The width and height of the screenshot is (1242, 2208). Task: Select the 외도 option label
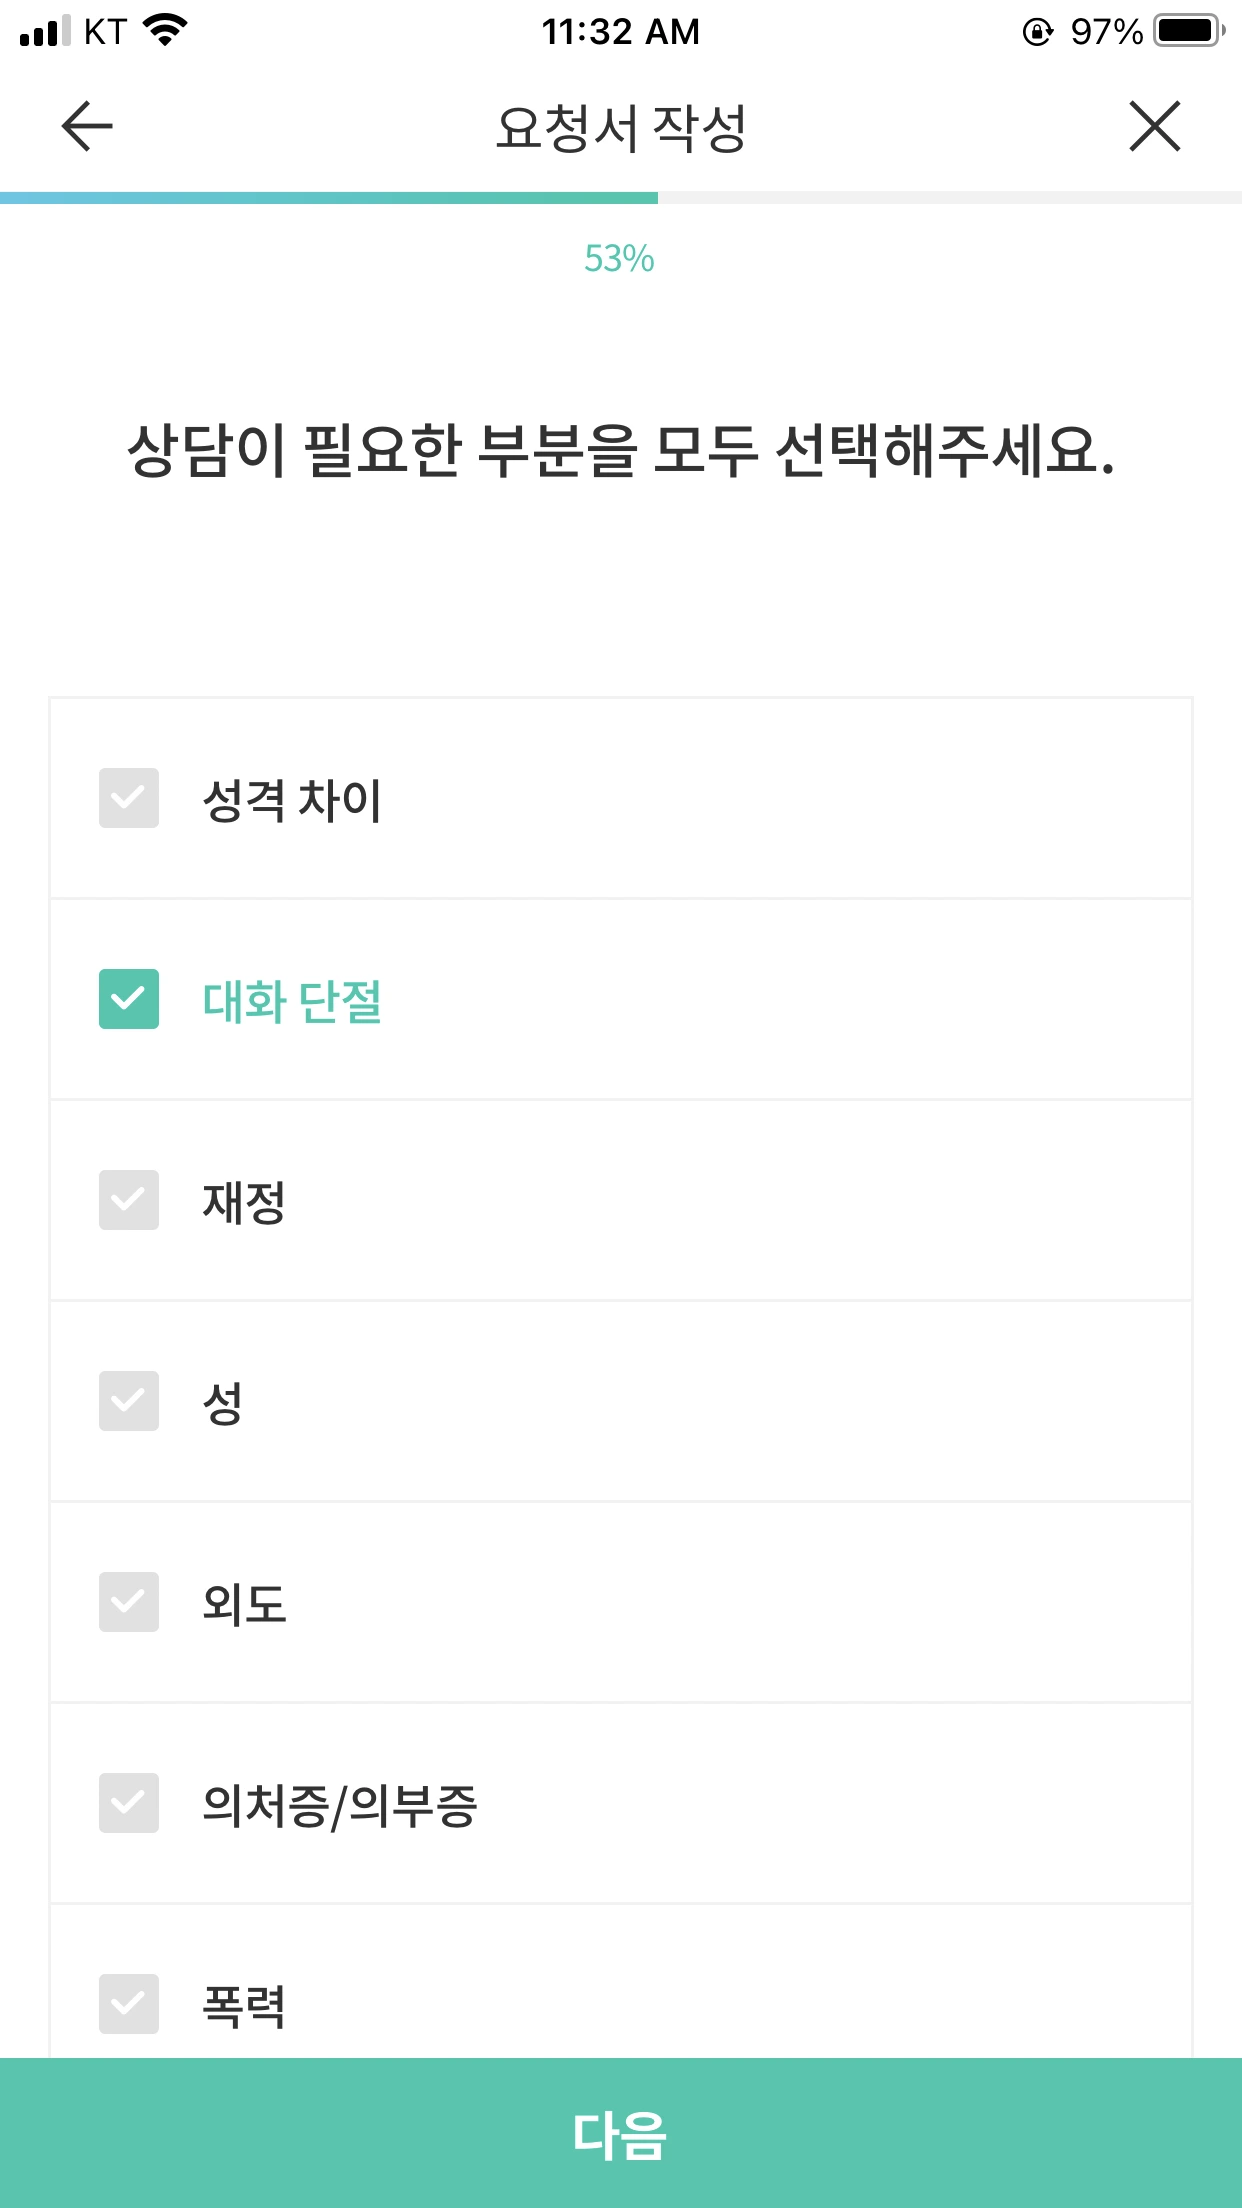tap(244, 1604)
